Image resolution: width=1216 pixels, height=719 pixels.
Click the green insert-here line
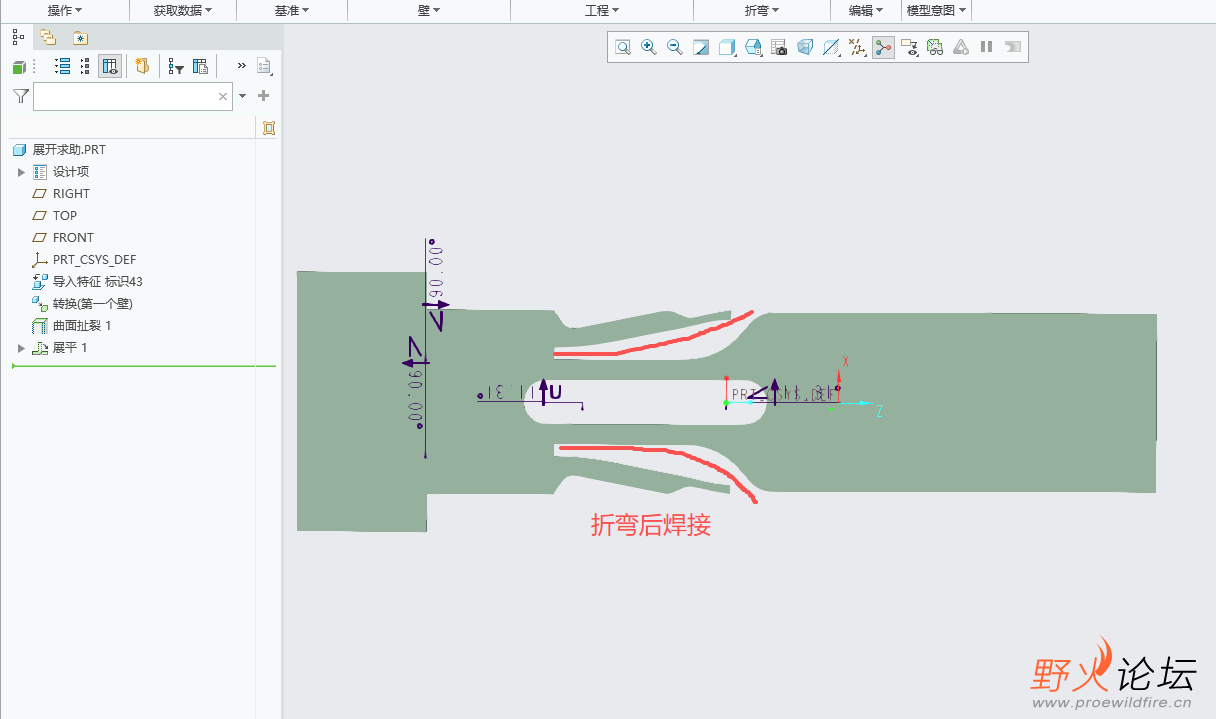pyautogui.click(x=143, y=367)
